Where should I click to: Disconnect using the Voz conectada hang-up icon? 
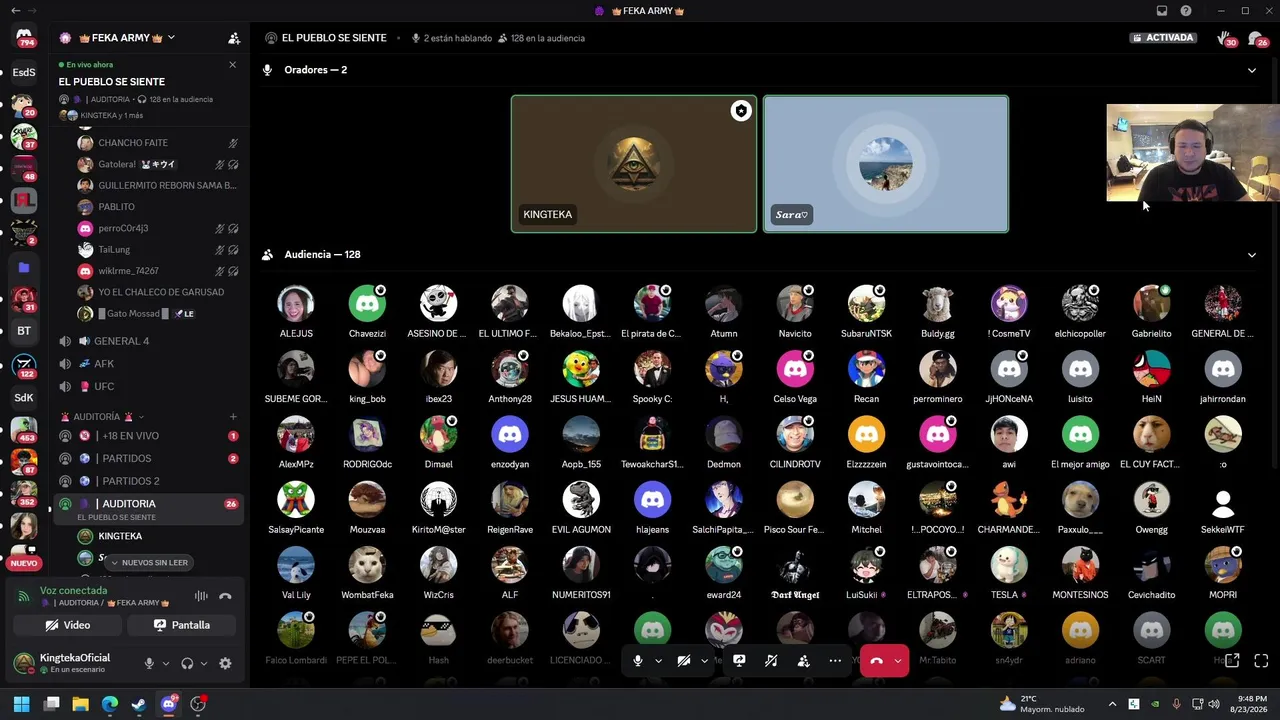[225, 596]
